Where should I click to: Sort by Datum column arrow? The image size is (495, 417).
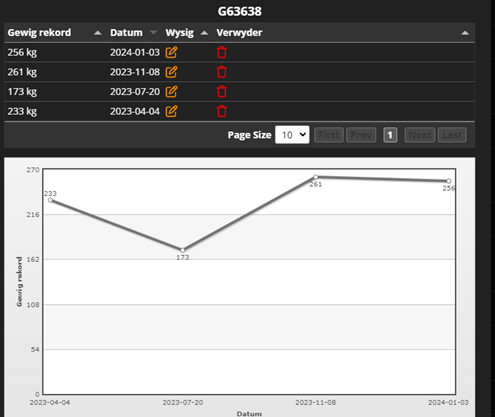[x=153, y=32]
